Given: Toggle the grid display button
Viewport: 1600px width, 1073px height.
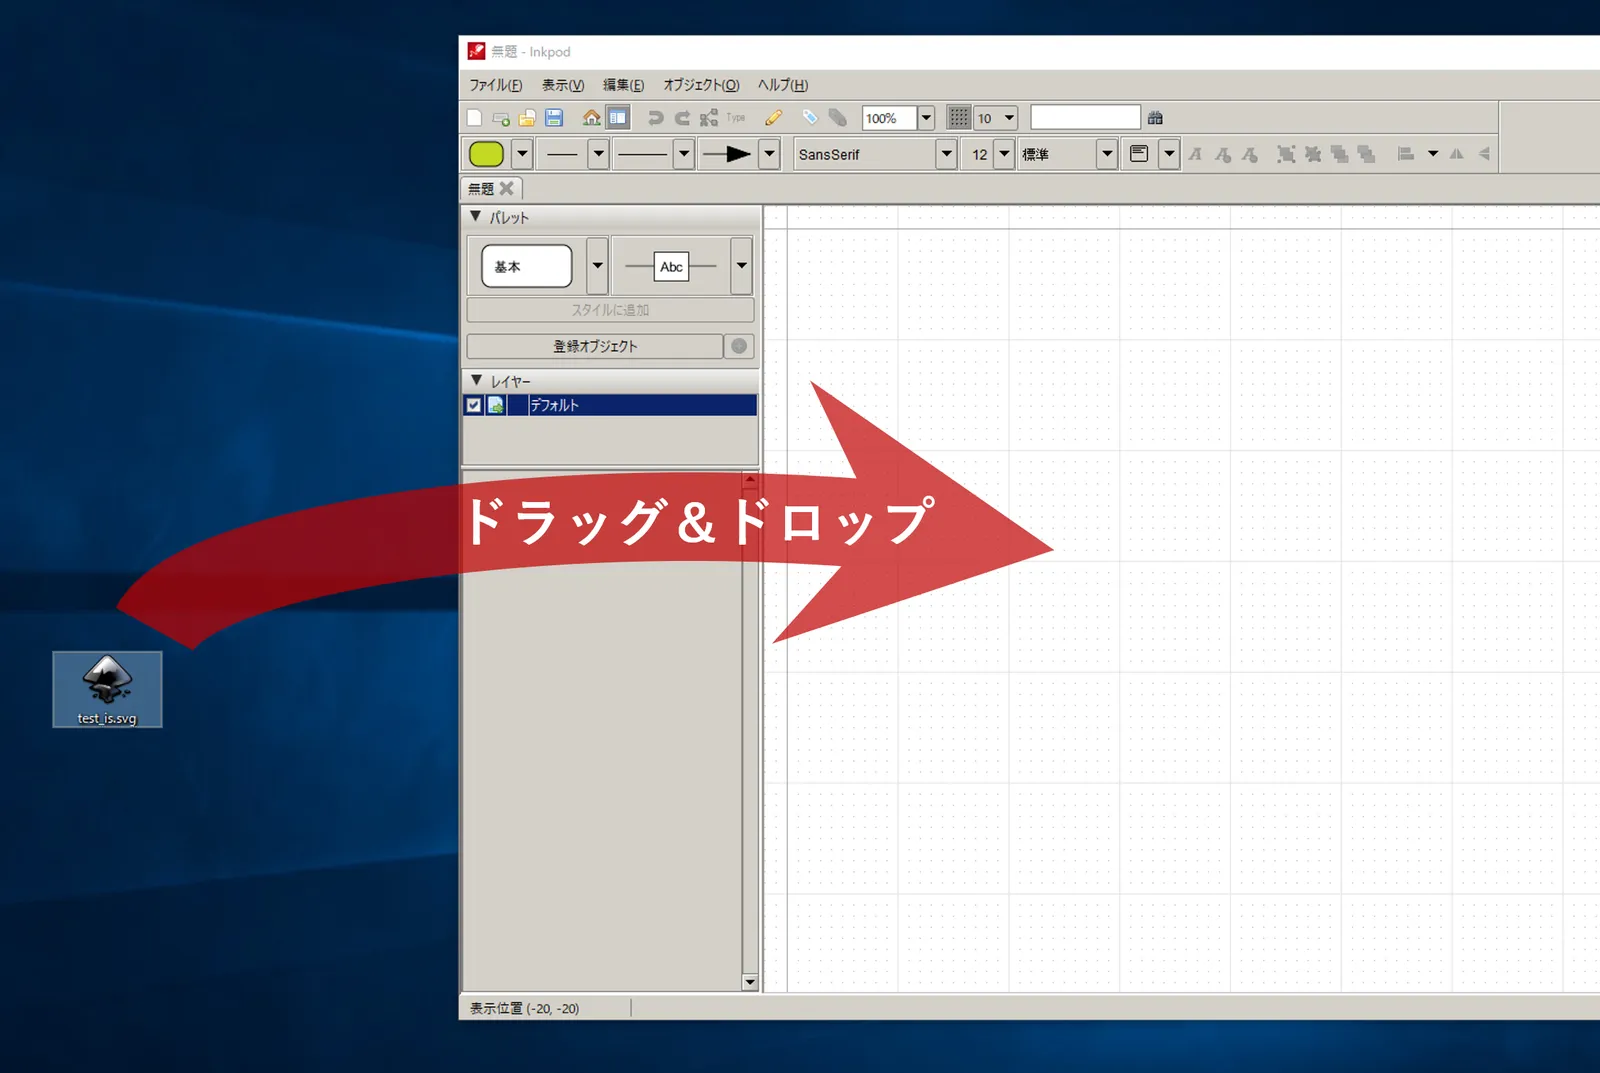Looking at the screenshot, I should [958, 118].
